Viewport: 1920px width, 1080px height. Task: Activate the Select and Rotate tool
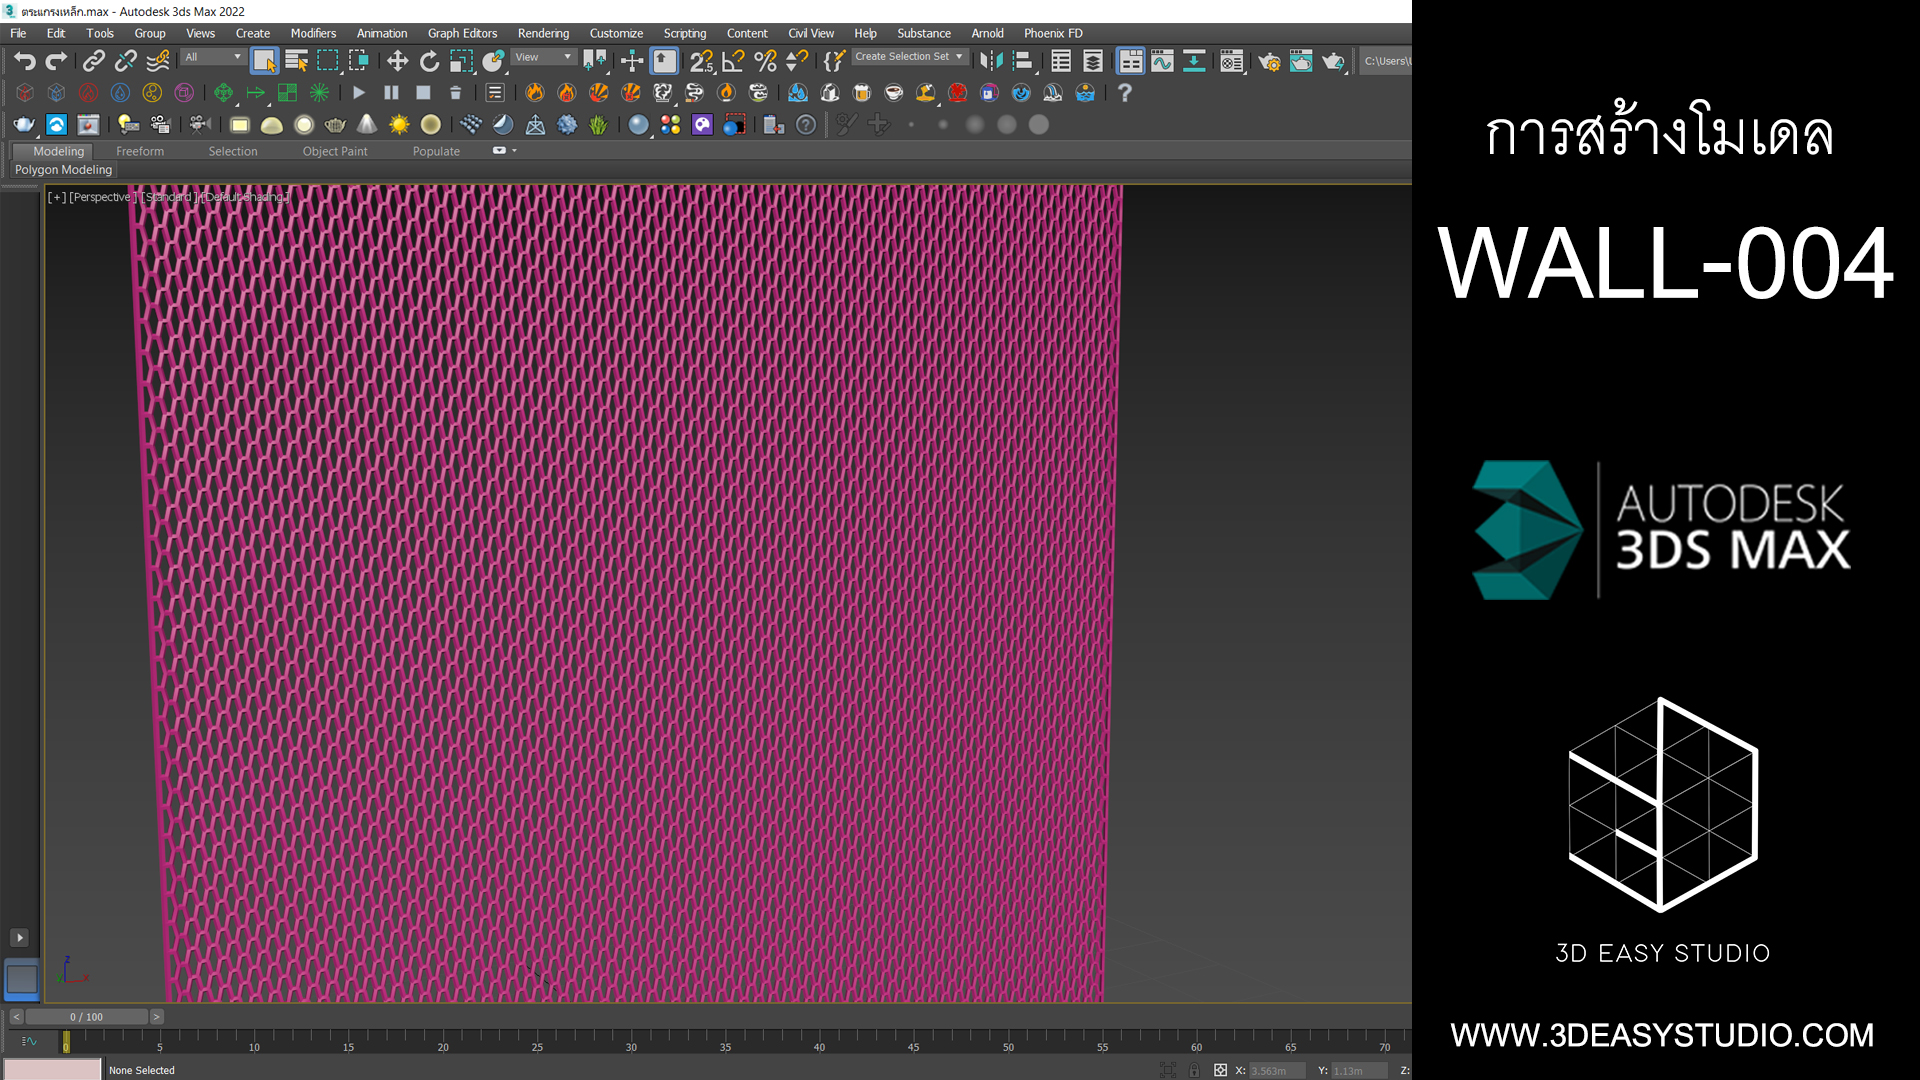[429, 61]
